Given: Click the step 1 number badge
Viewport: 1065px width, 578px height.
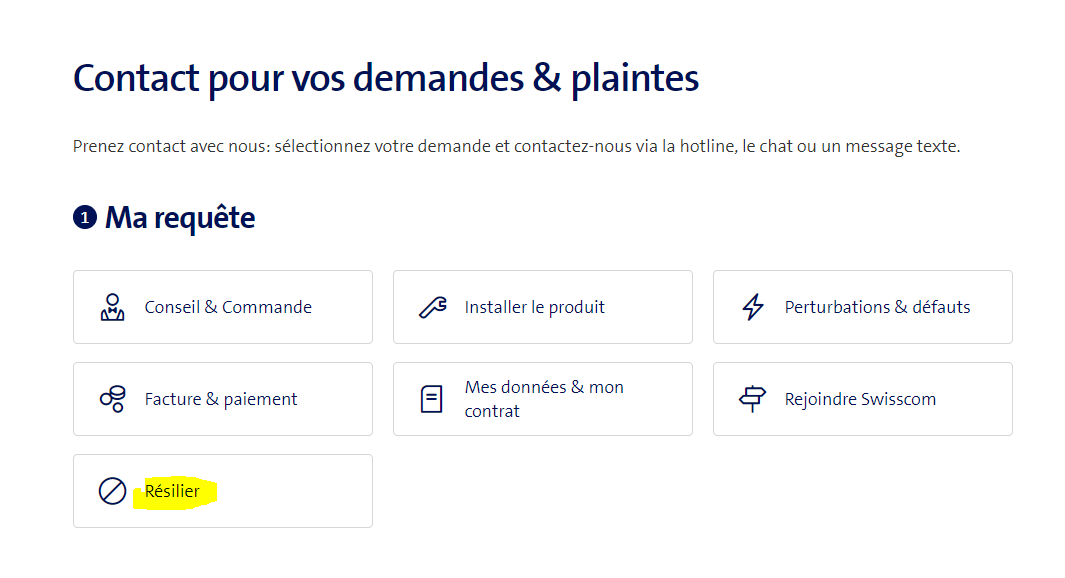Looking at the screenshot, I should pyautogui.click(x=84, y=217).
